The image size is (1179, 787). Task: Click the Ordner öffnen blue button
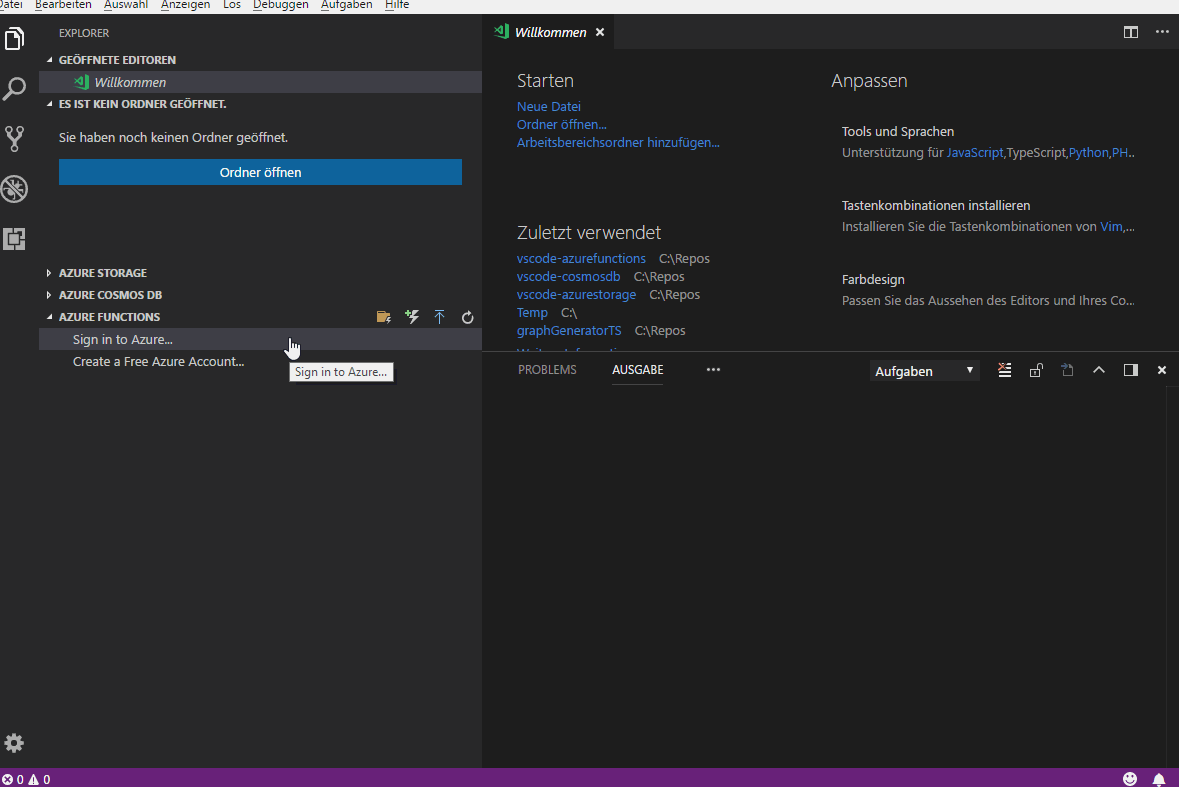click(x=260, y=172)
